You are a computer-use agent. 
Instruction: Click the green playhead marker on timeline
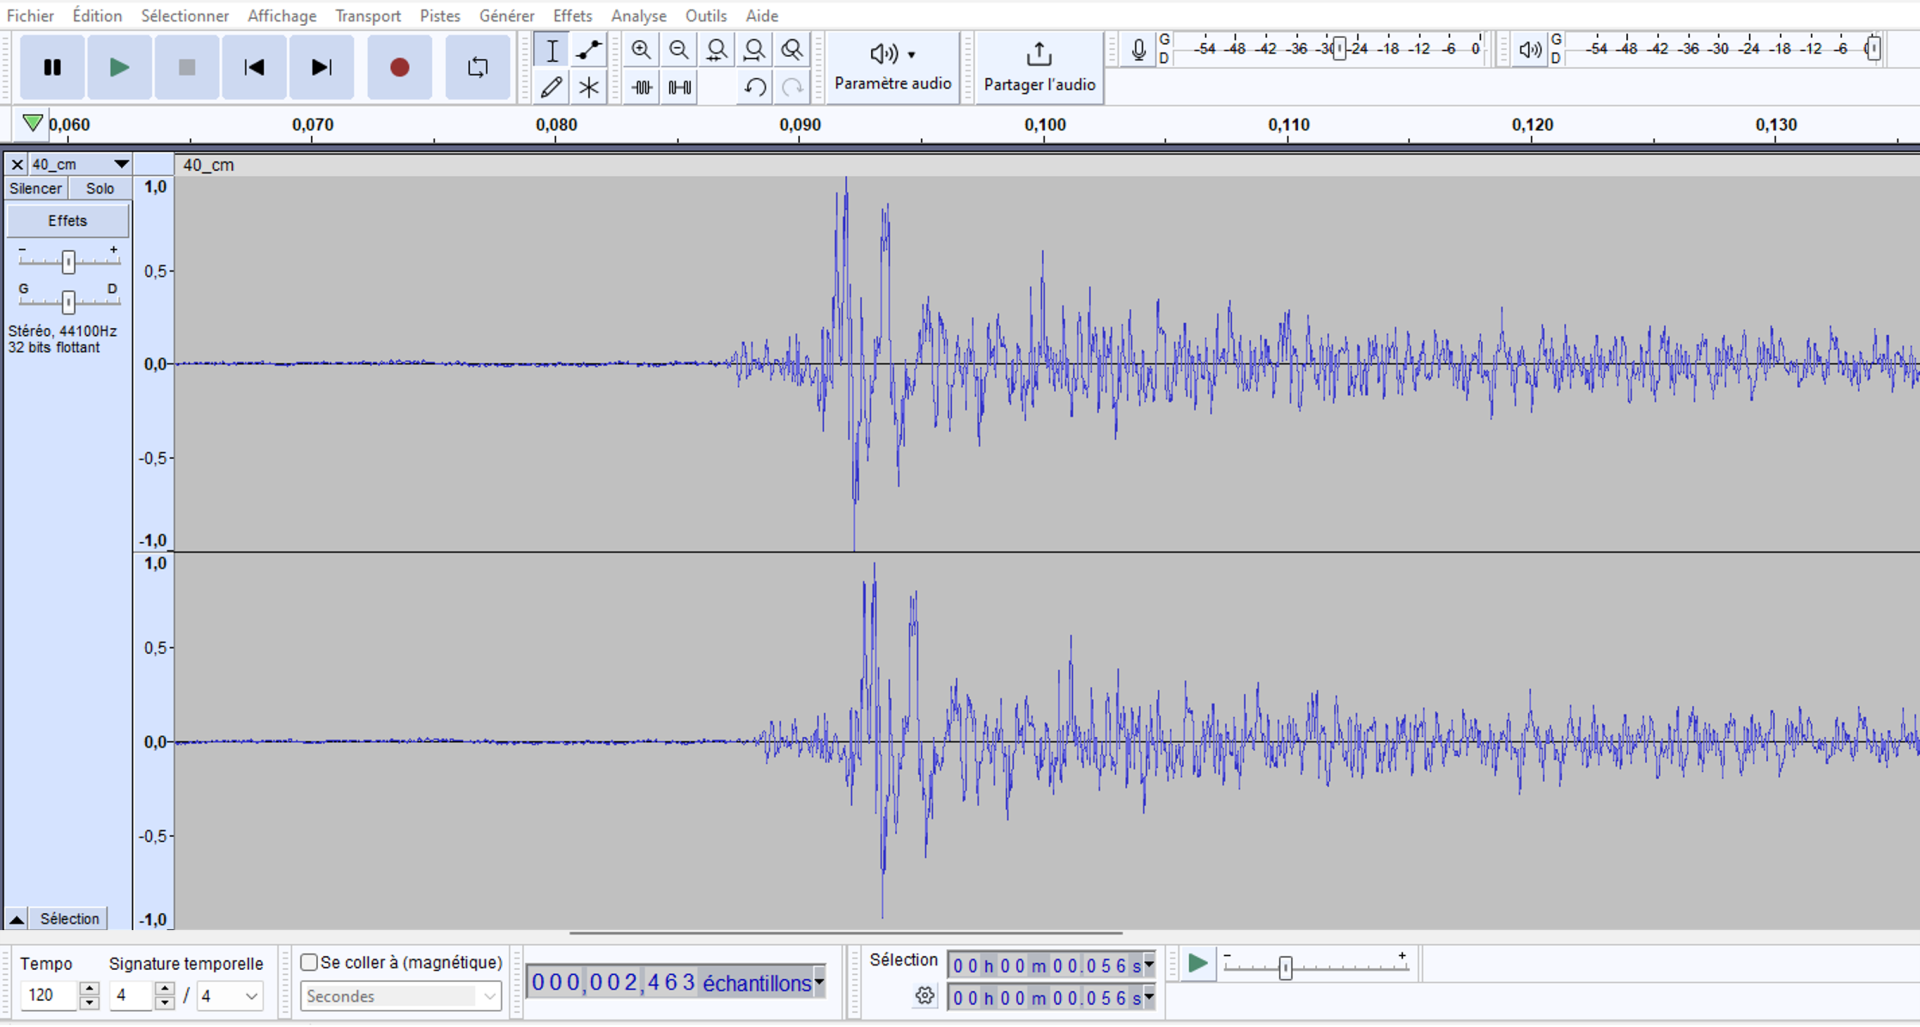tap(32, 123)
